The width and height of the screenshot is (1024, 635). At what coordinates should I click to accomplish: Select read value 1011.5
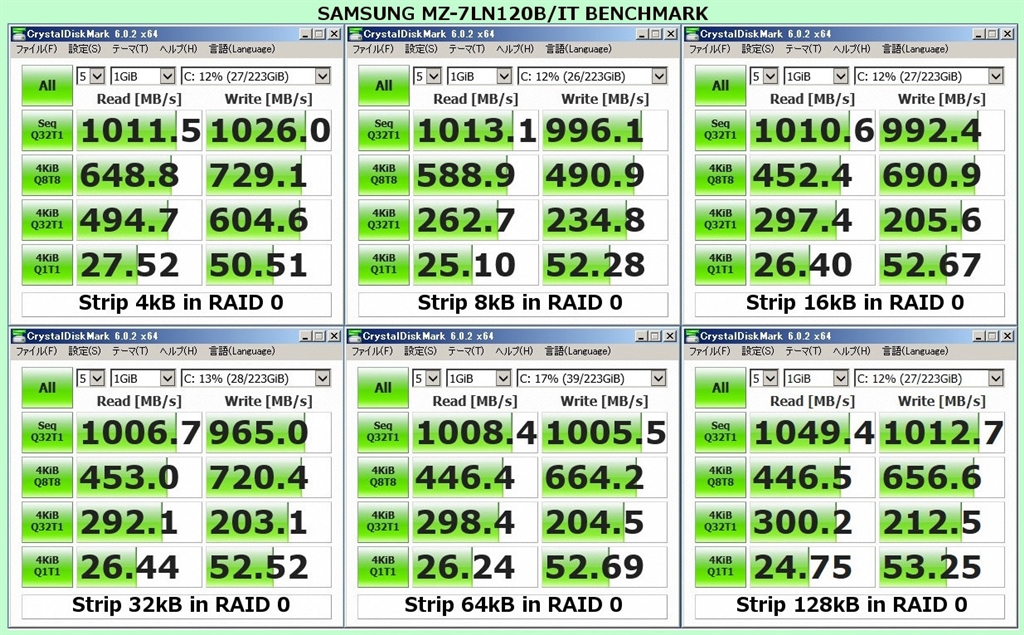pos(139,131)
